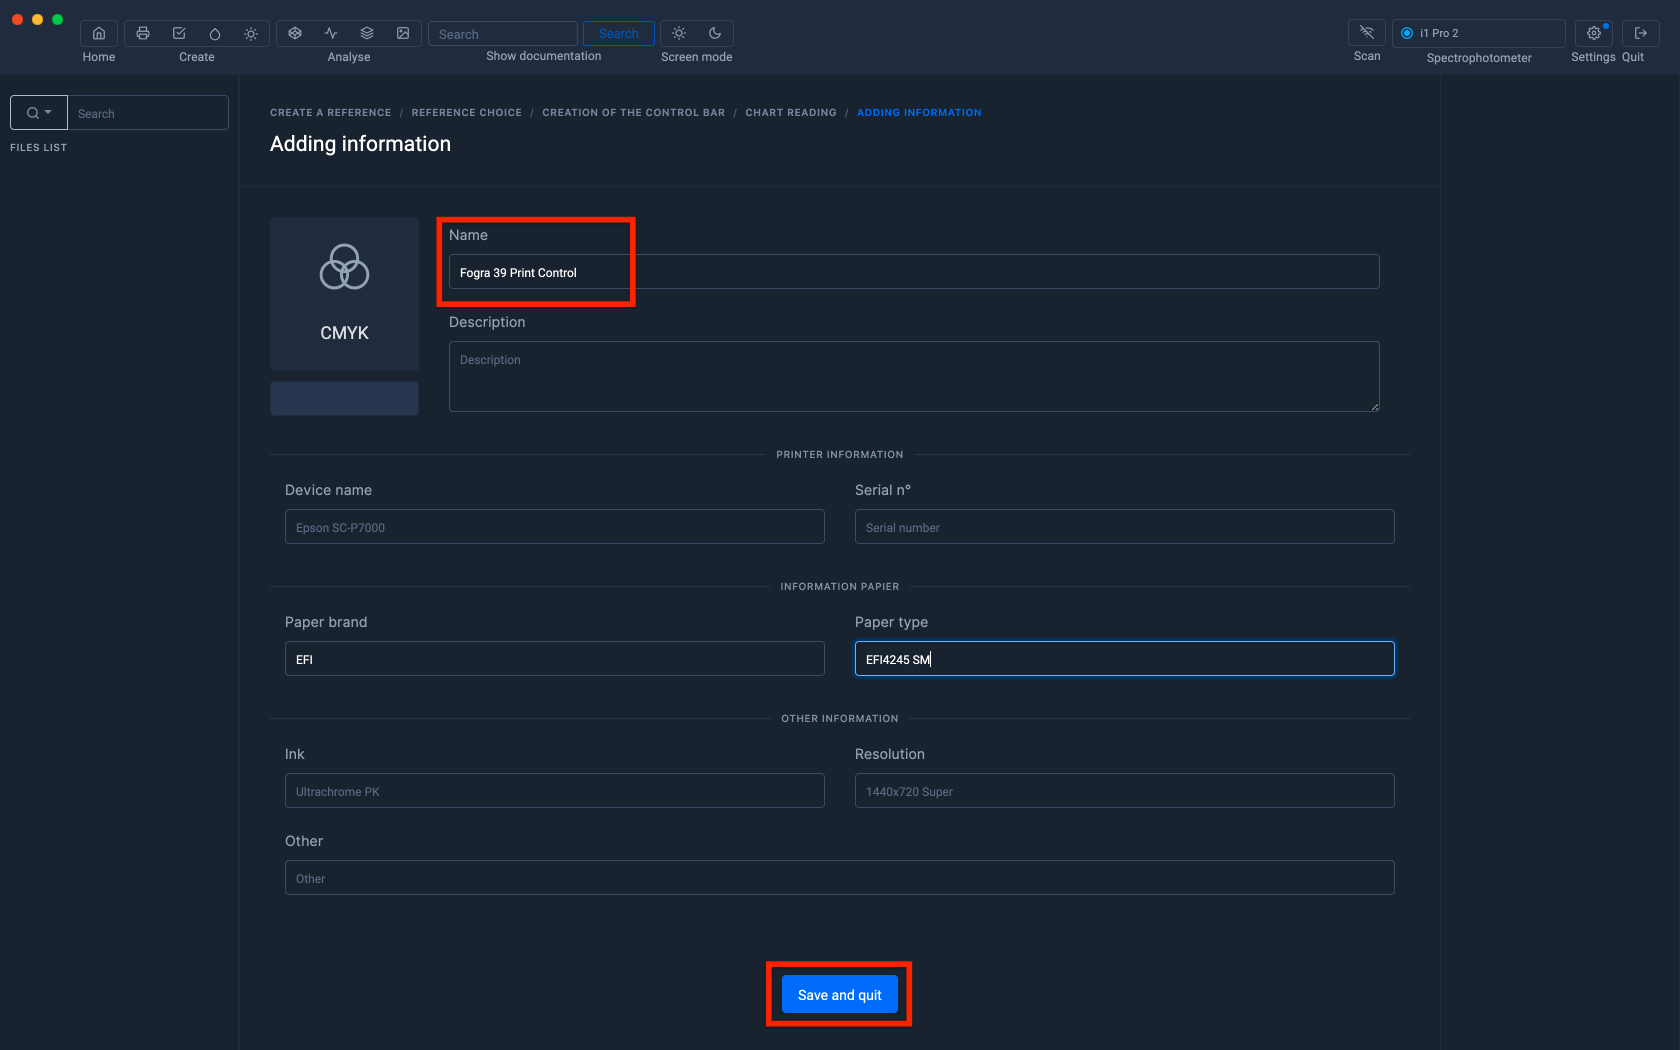This screenshot has width=1680, height=1050.
Task: Click the 'PRINTER INFORMATION' section heading
Action: [840, 455]
